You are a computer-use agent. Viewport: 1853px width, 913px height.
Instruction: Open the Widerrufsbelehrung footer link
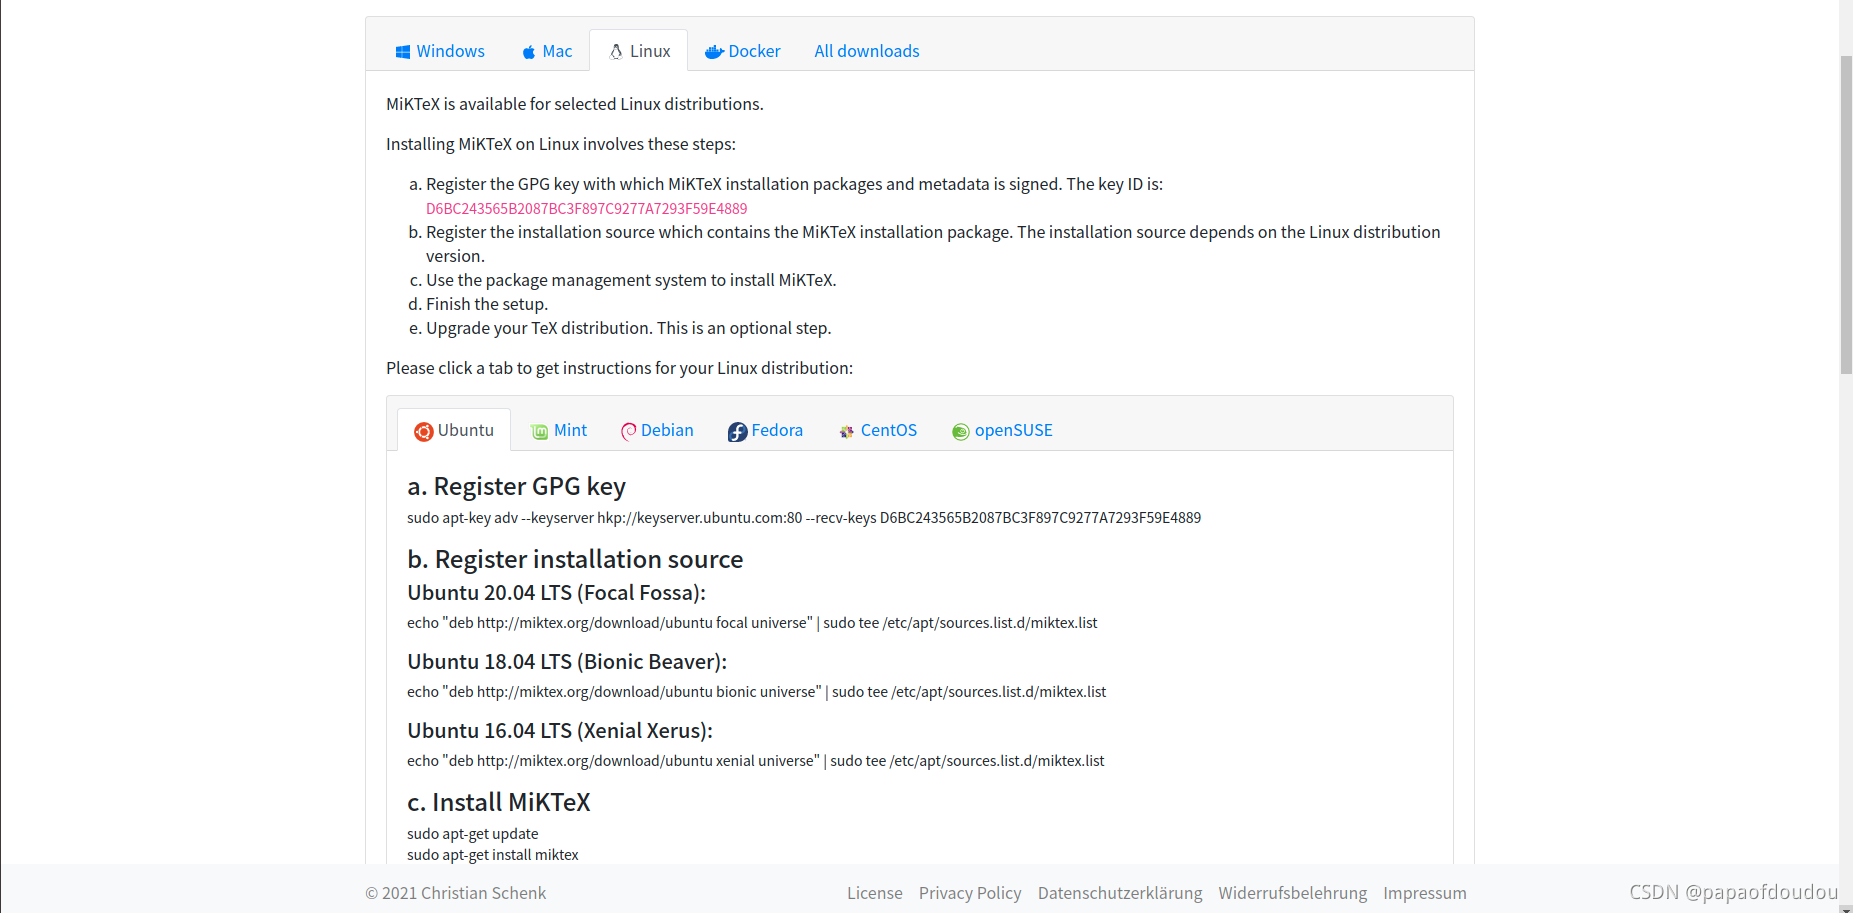(1293, 893)
